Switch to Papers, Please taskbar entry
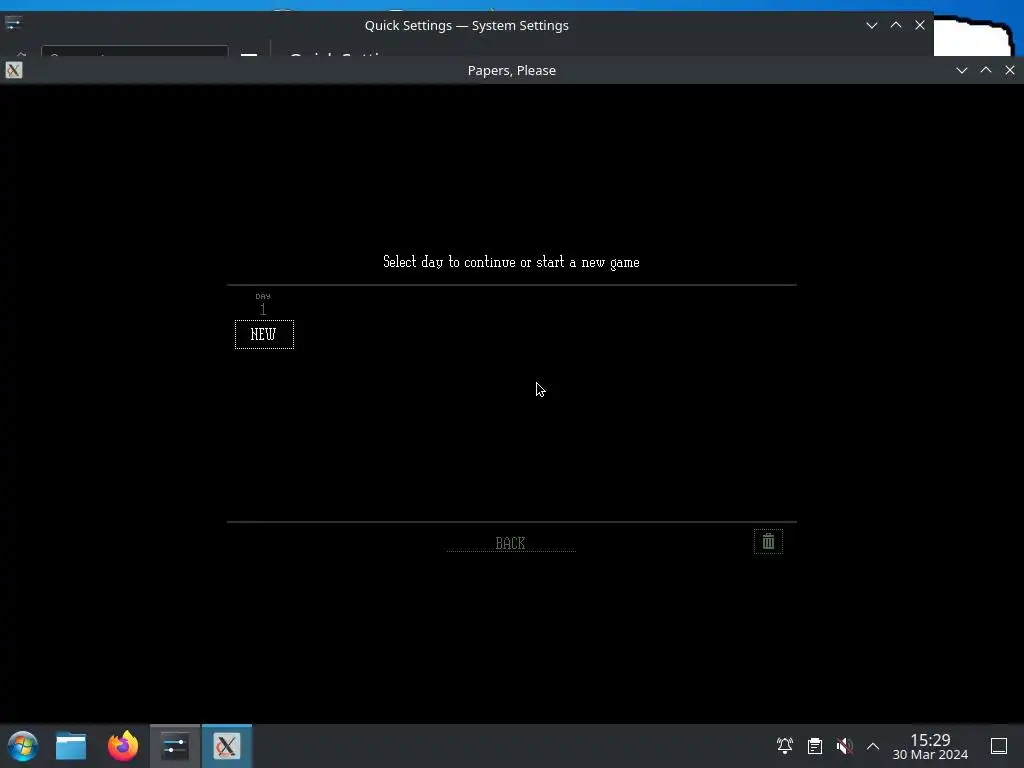Viewport: 1024px width, 768px height. pos(227,746)
